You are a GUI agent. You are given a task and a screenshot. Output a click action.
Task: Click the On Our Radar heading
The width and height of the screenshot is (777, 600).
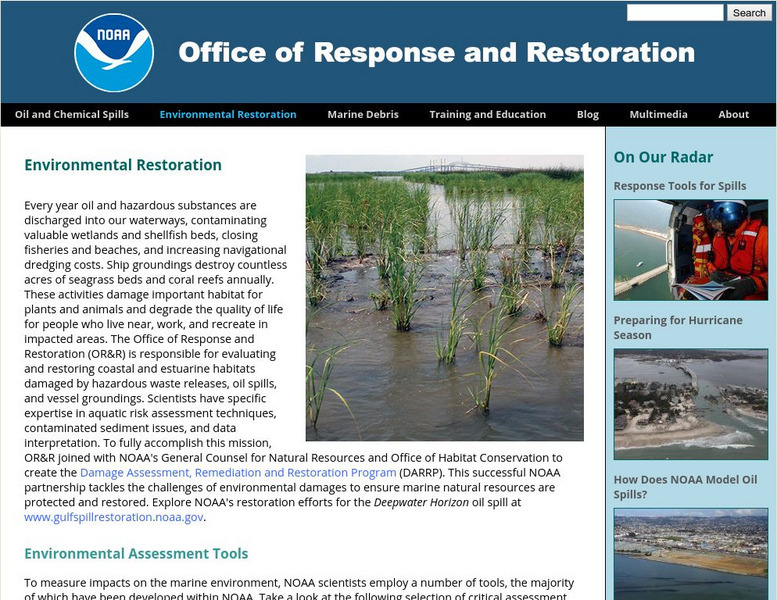(x=663, y=157)
